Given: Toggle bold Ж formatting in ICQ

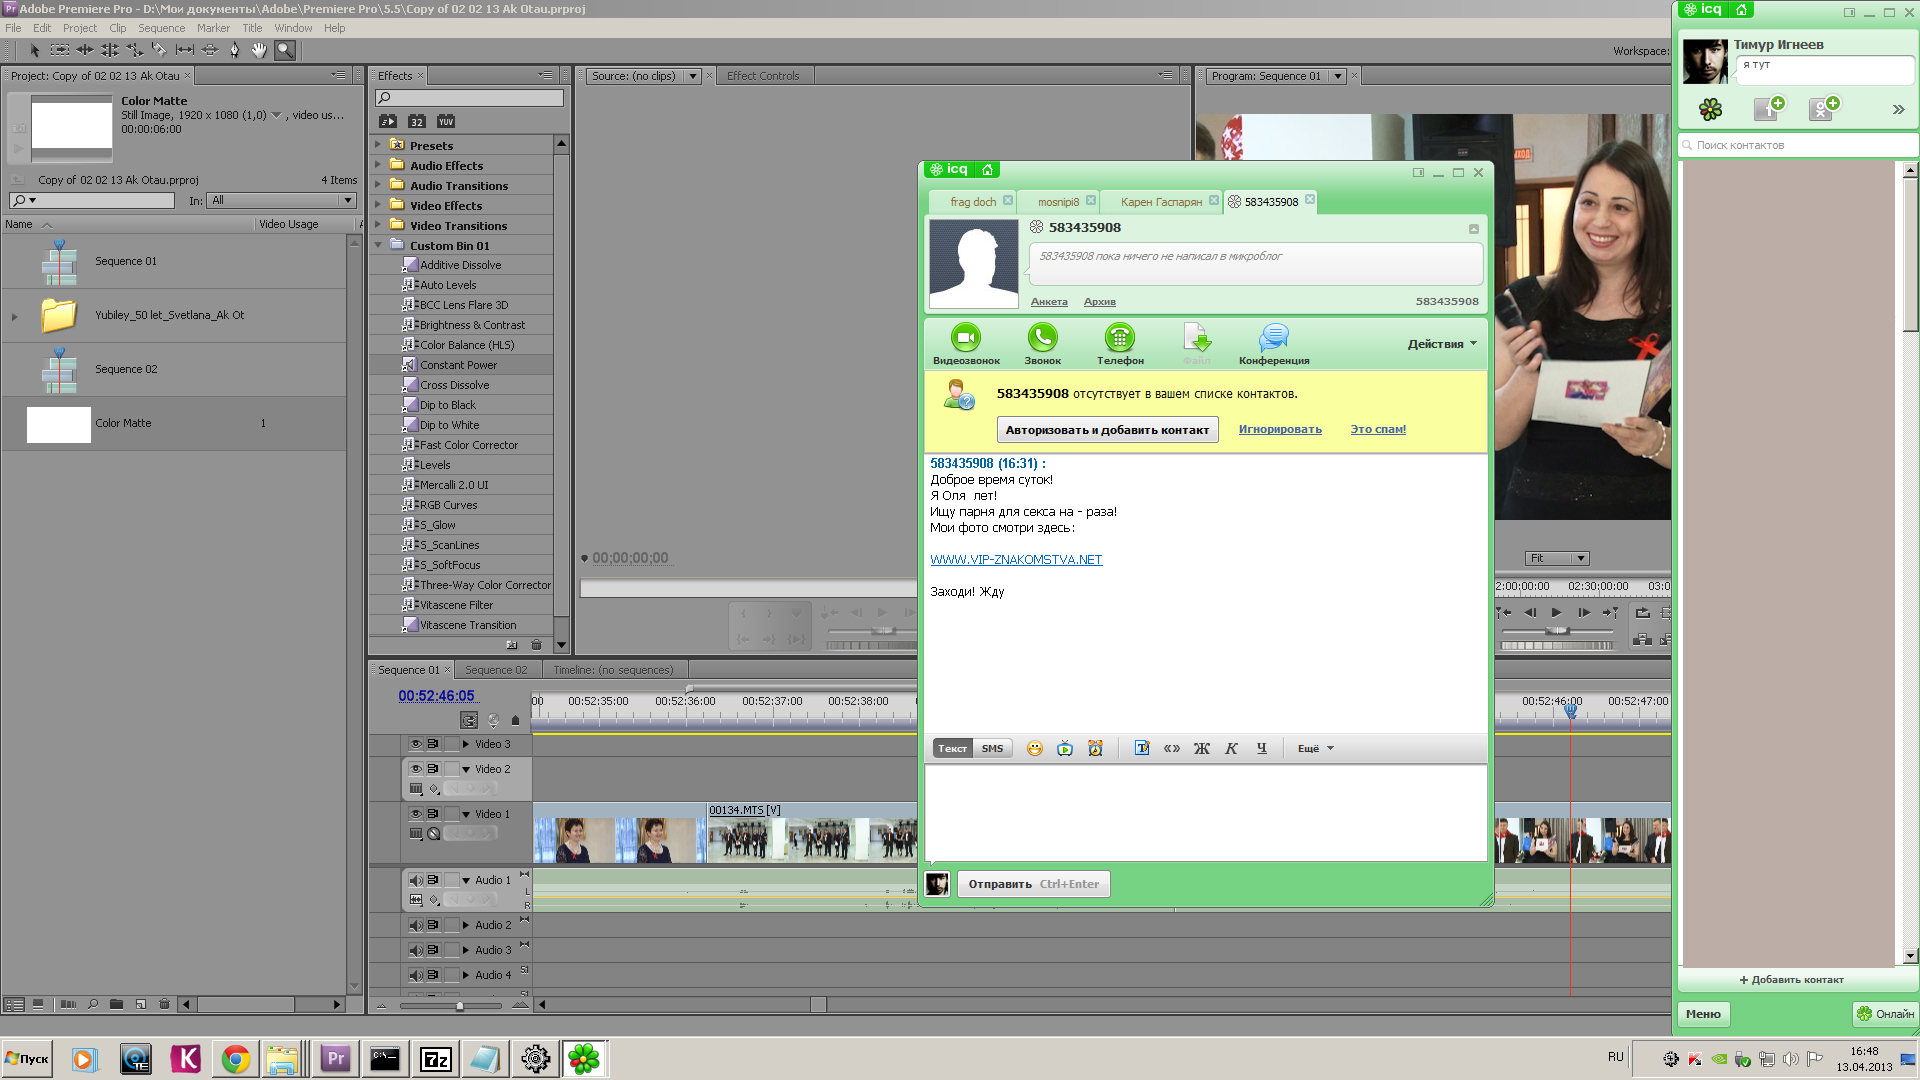Looking at the screenshot, I should 1202,748.
